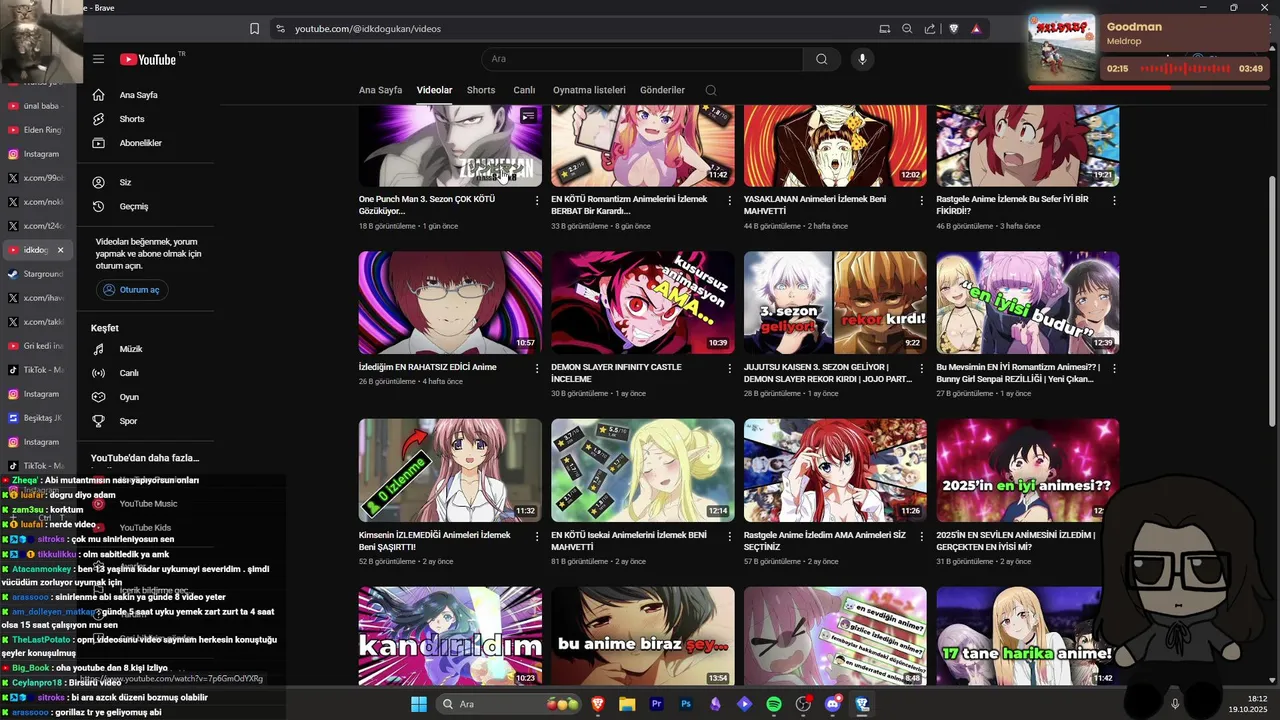Open the Beşiktaş JK vertical tab
Viewport: 1280px width, 720px height.
(x=36, y=418)
